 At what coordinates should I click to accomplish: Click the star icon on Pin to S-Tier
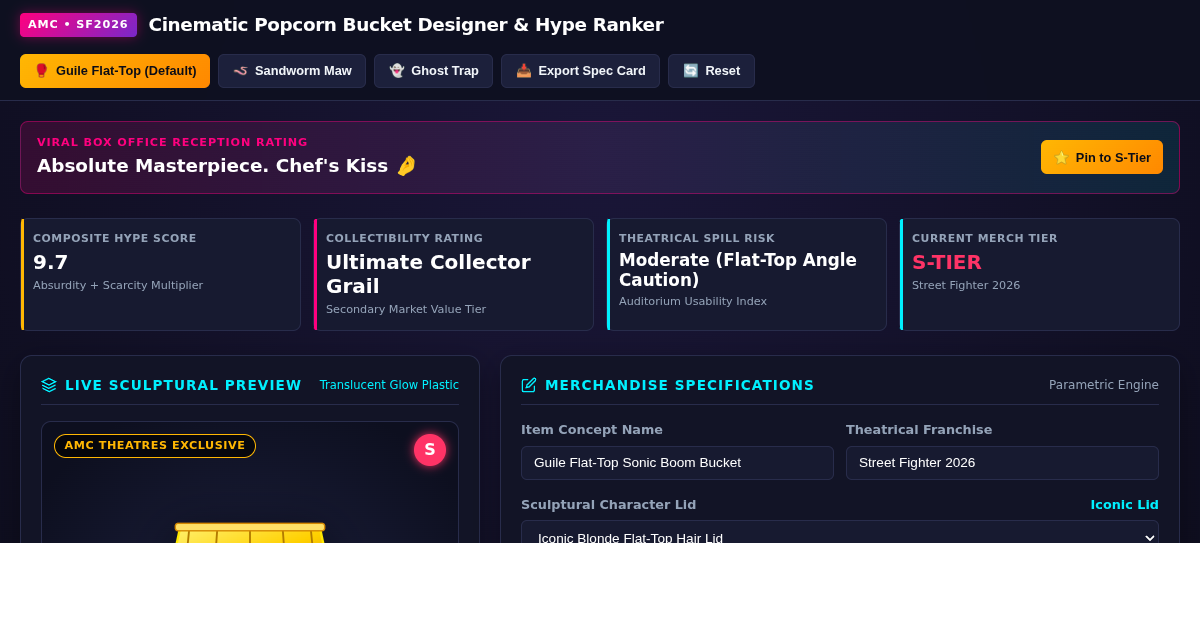[x=1061, y=157]
